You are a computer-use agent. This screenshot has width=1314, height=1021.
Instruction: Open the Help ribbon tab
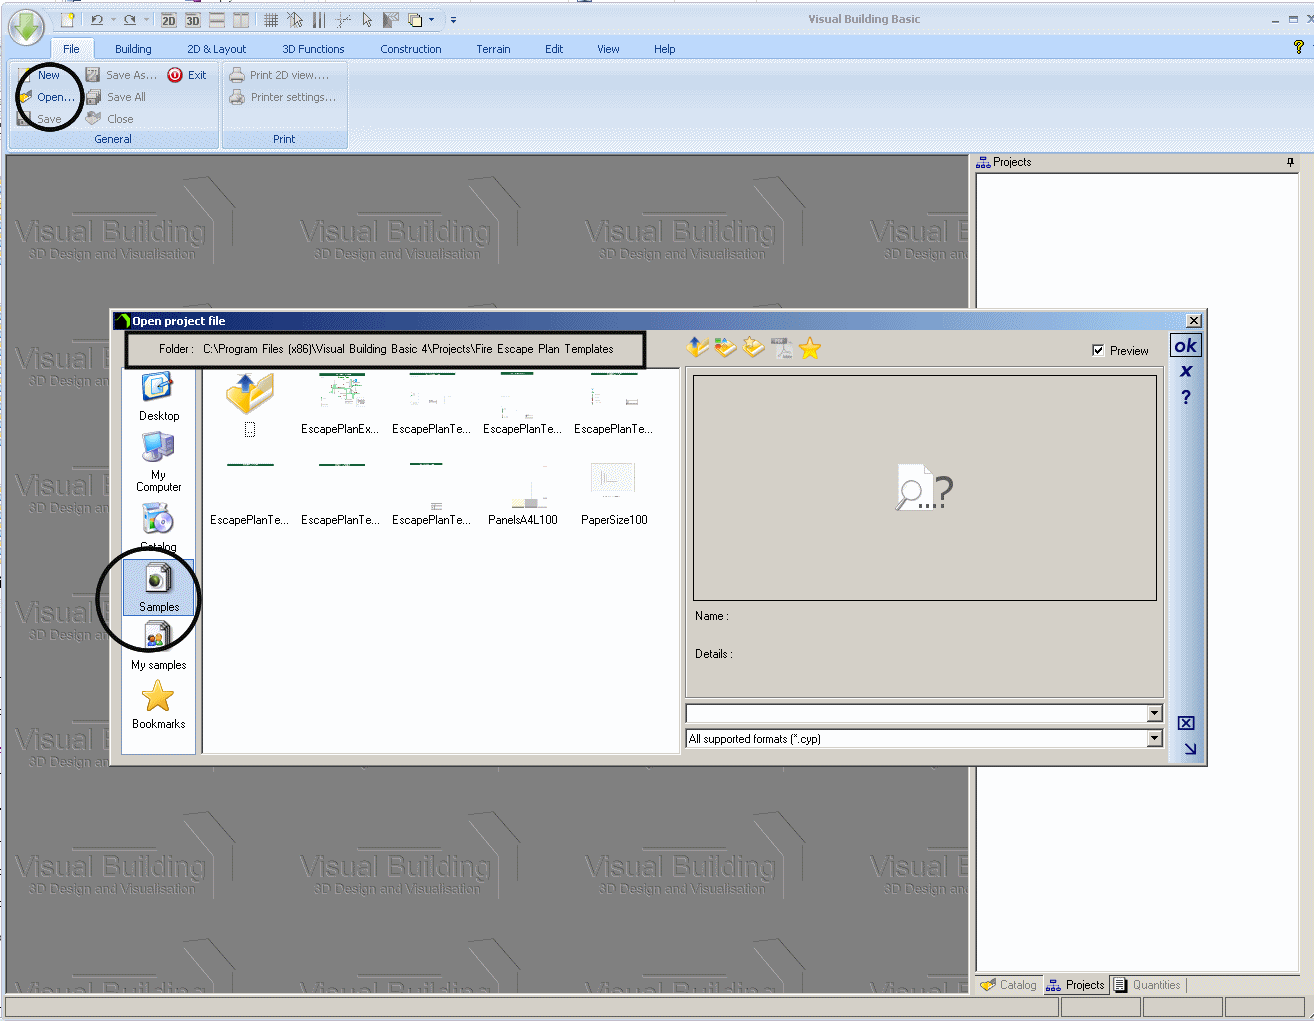(x=665, y=49)
